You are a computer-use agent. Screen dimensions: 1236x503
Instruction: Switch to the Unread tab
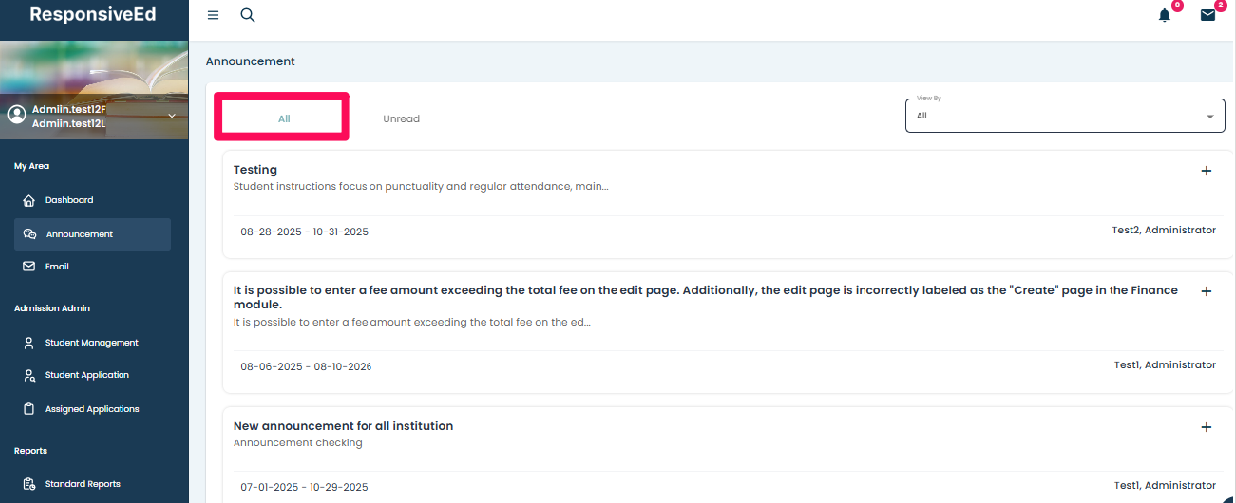coord(401,119)
